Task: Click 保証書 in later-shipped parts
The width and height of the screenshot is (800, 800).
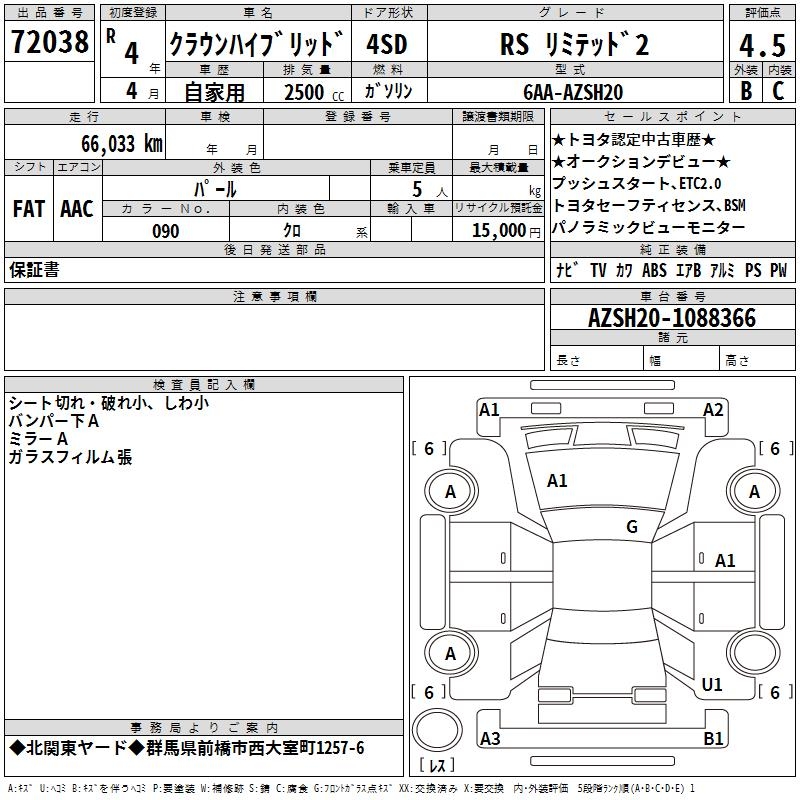Action: click(34, 270)
